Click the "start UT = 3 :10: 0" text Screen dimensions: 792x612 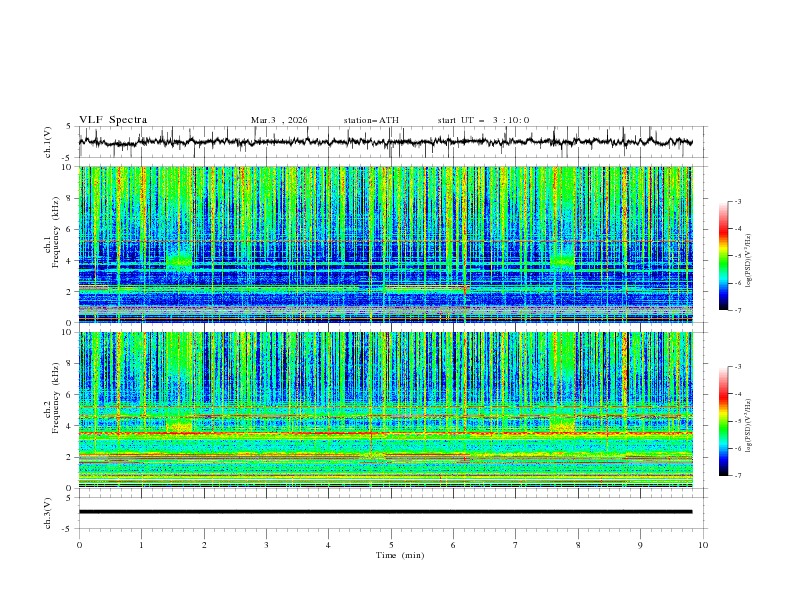coord(483,120)
